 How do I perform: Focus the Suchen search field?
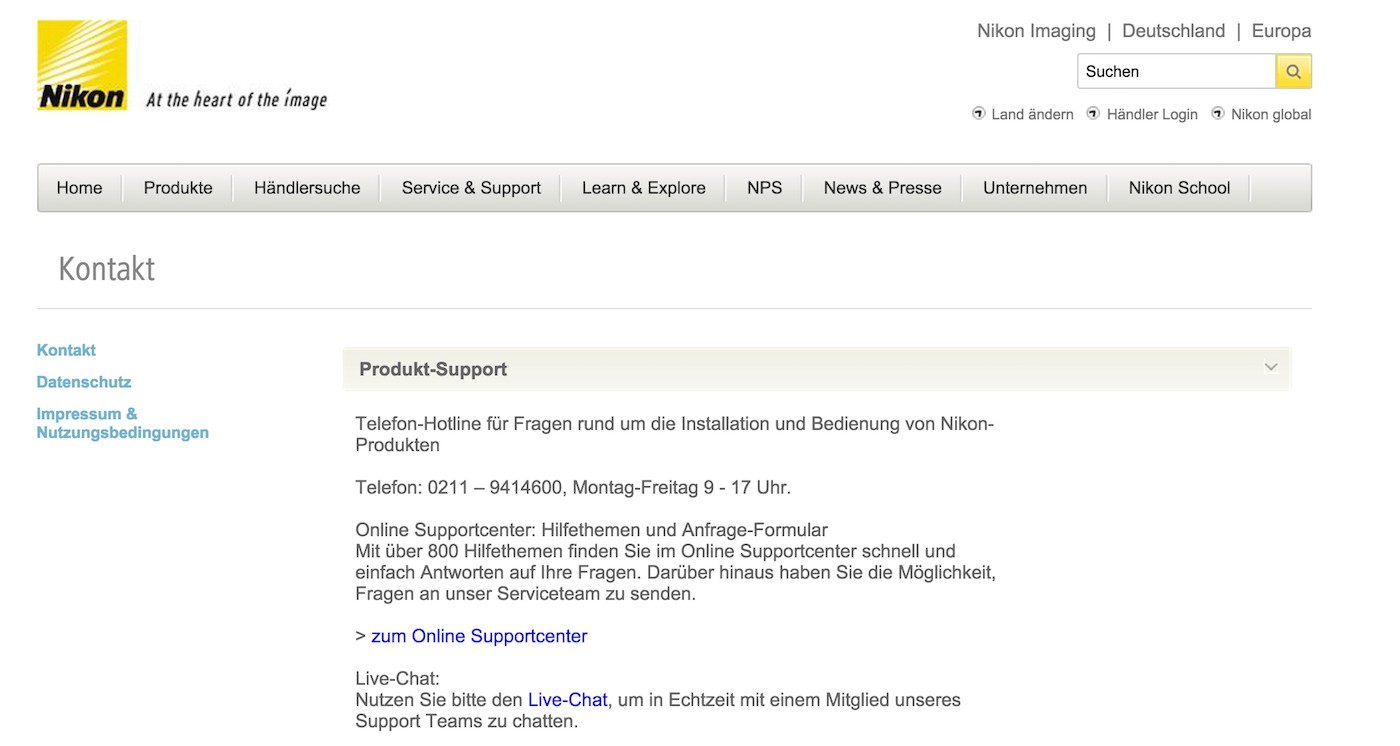click(x=1175, y=72)
